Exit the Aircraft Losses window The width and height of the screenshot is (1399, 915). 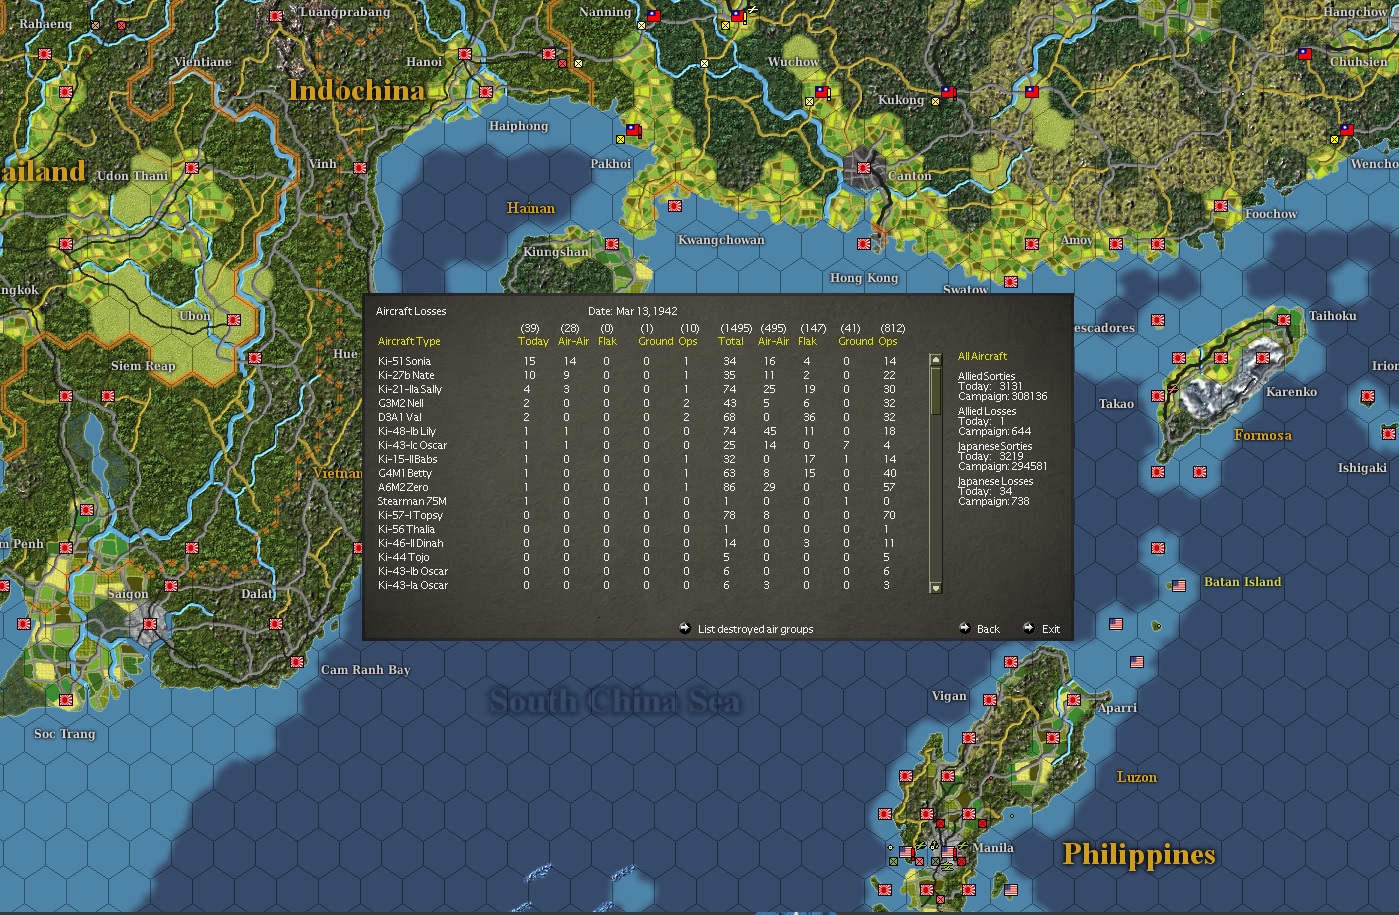tap(1050, 629)
